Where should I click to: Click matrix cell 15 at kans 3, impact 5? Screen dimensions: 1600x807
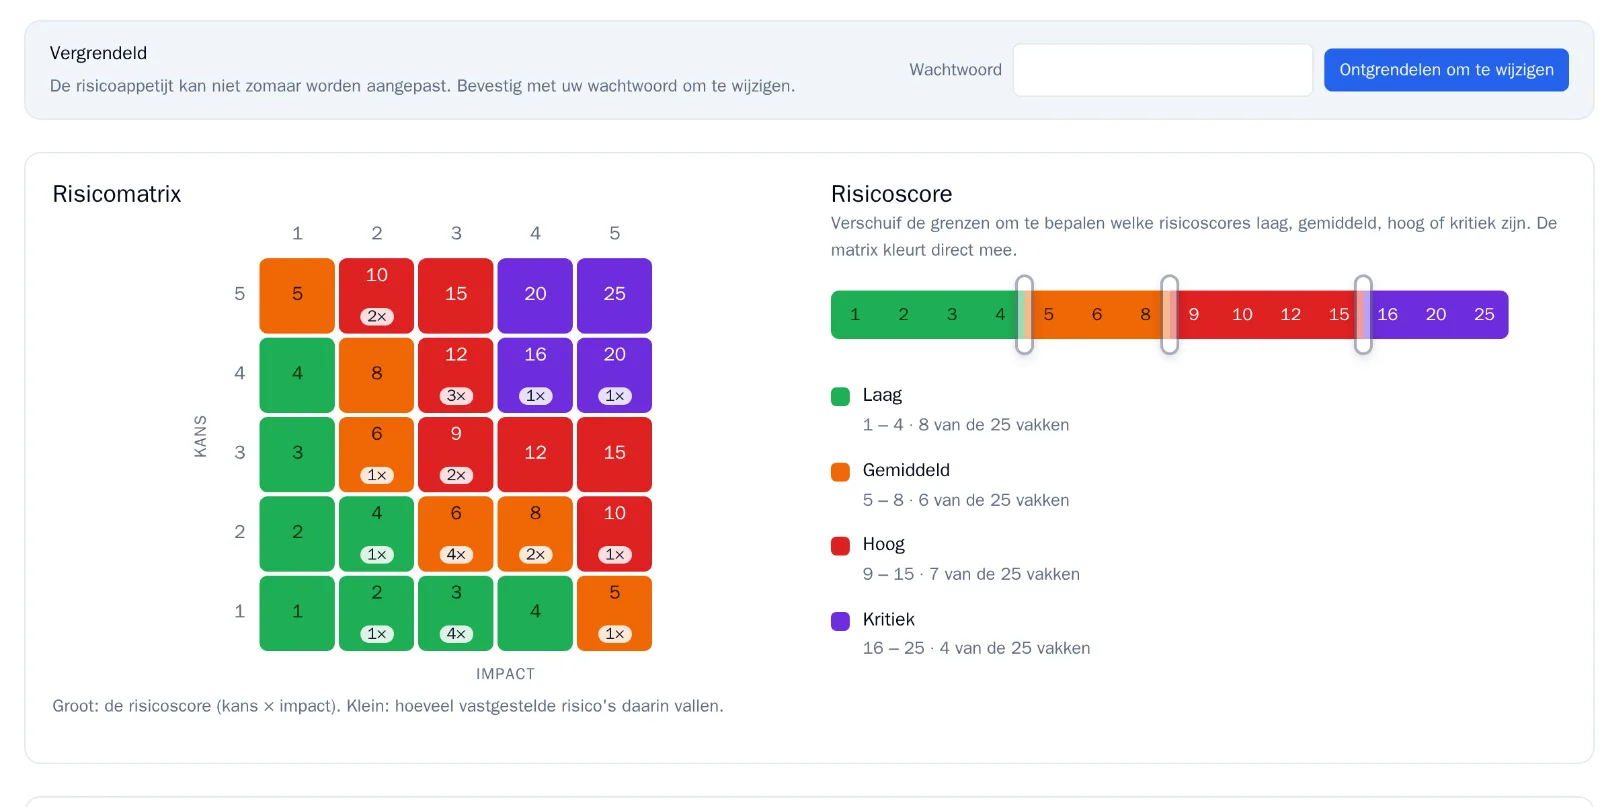614,454
